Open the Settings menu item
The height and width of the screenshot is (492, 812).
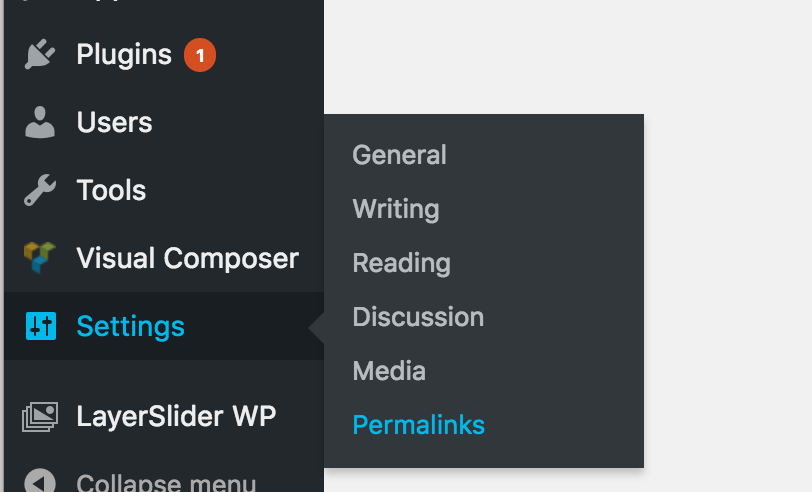pos(164,326)
